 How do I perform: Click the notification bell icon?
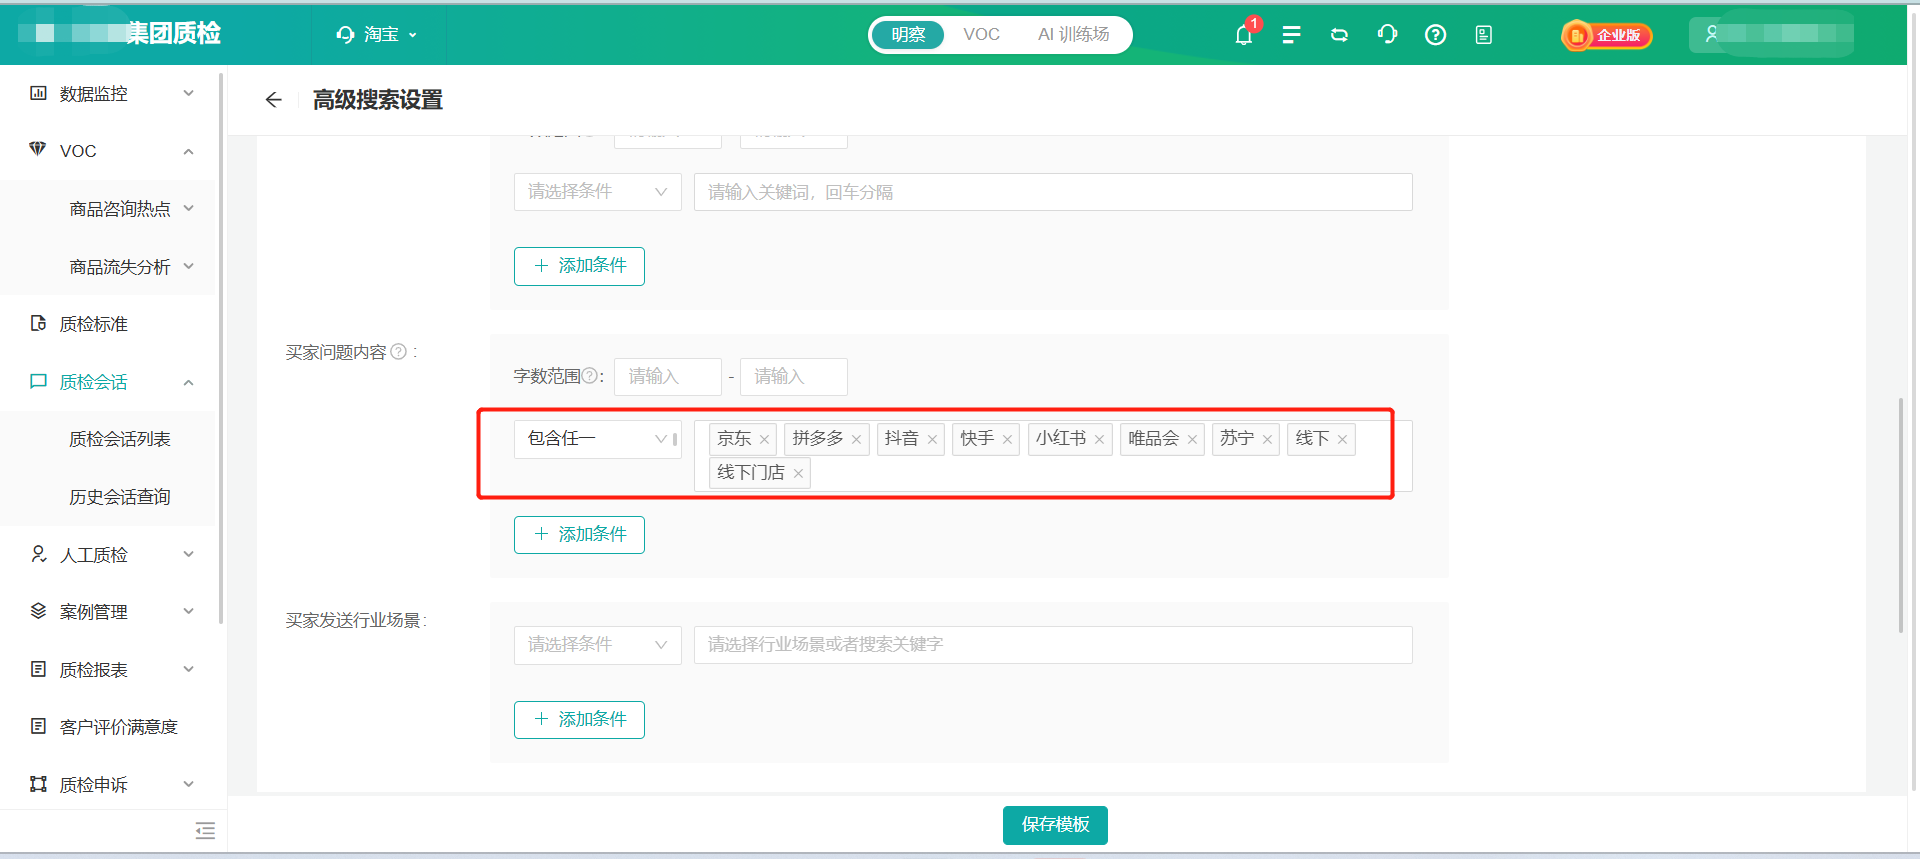tap(1244, 35)
